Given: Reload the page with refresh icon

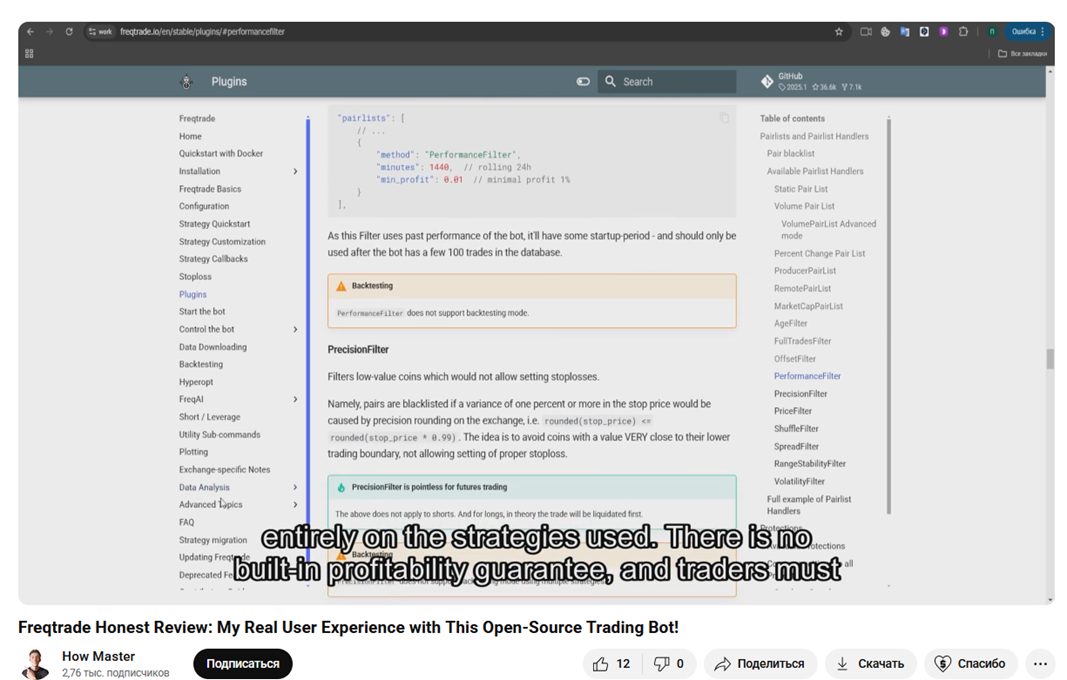Looking at the screenshot, I should point(69,31).
